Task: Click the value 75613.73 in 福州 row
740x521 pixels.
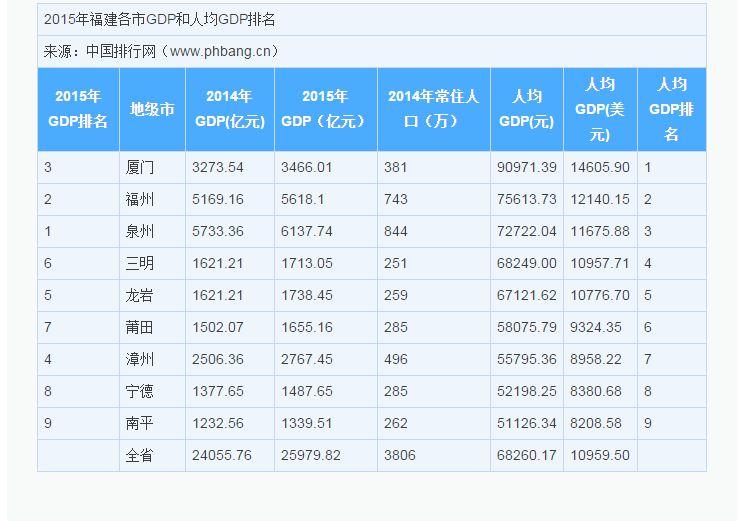Action: coord(527,199)
